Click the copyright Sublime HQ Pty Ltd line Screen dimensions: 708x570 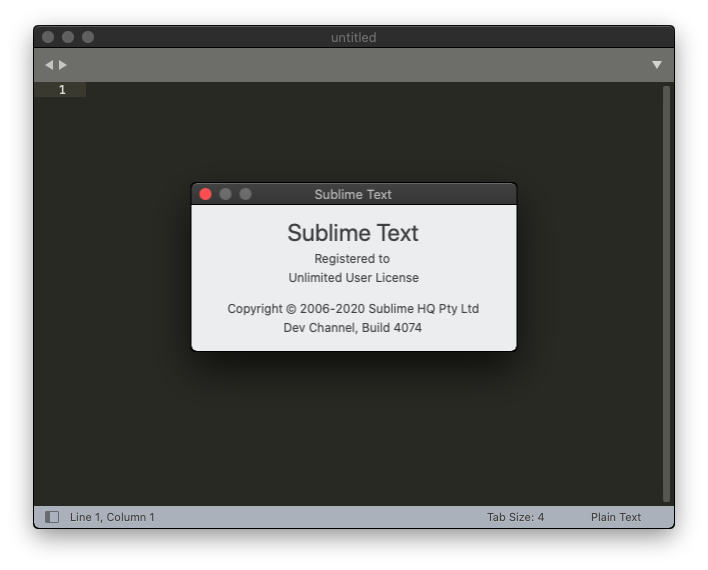pos(353,308)
